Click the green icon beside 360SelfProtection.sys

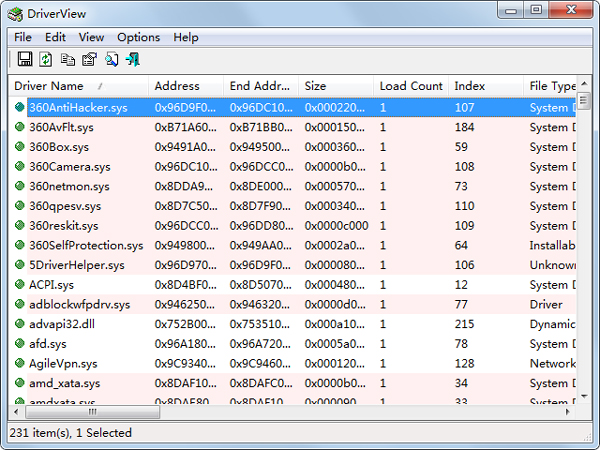point(20,245)
